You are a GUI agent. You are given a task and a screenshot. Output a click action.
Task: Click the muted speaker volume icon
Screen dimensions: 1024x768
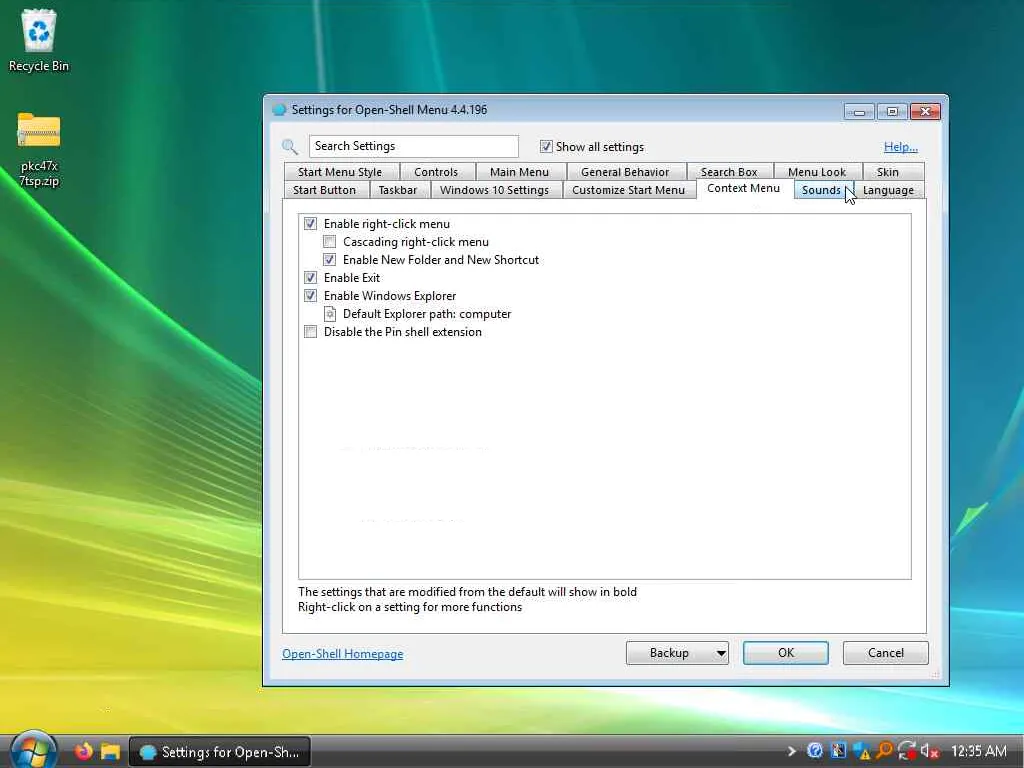click(929, 751)
